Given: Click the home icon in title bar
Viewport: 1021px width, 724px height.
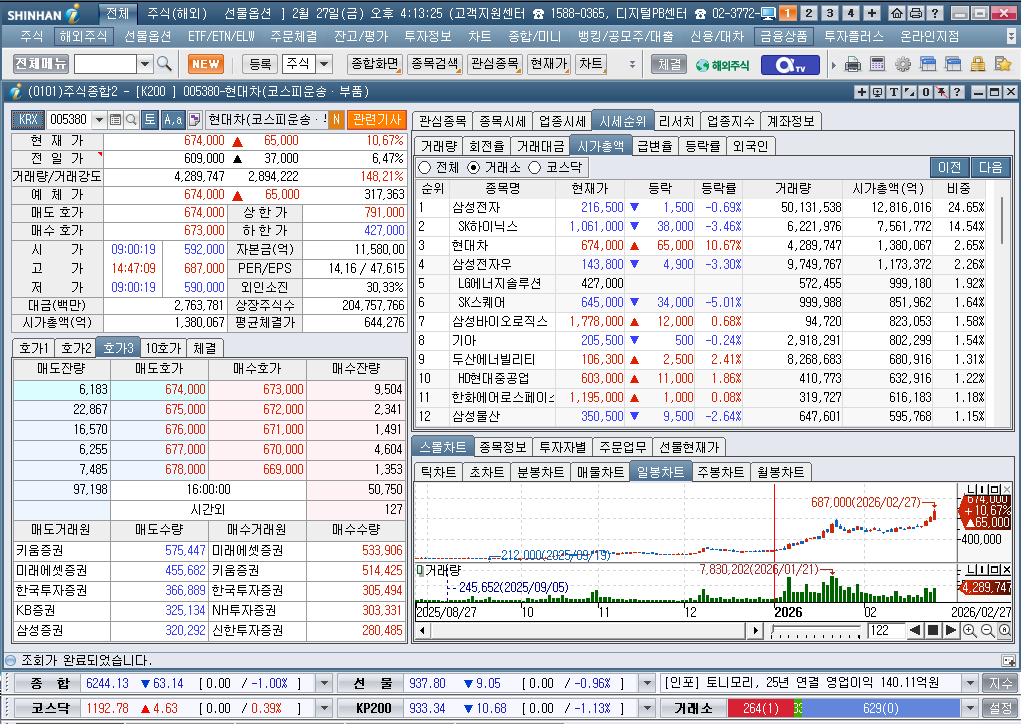Looking at the screenshot, I should coord(896,13).
